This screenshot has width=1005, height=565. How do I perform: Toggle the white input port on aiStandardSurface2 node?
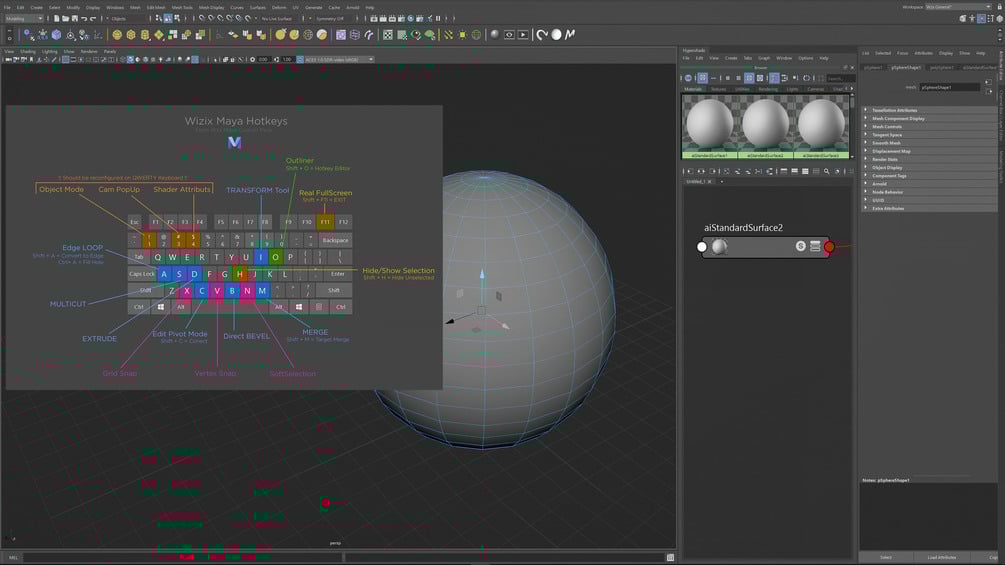[702, 247]
